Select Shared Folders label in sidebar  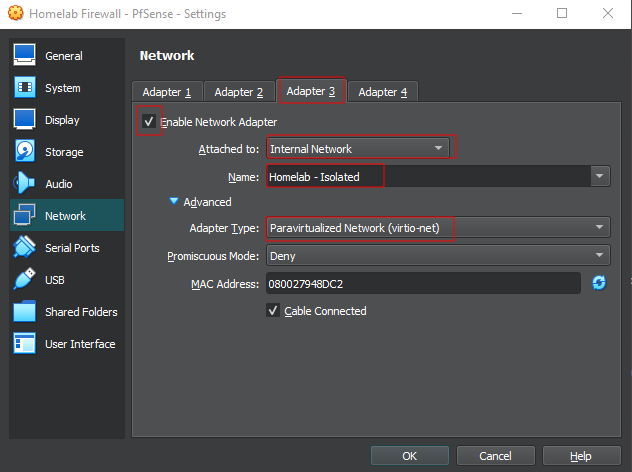point(81,312)
